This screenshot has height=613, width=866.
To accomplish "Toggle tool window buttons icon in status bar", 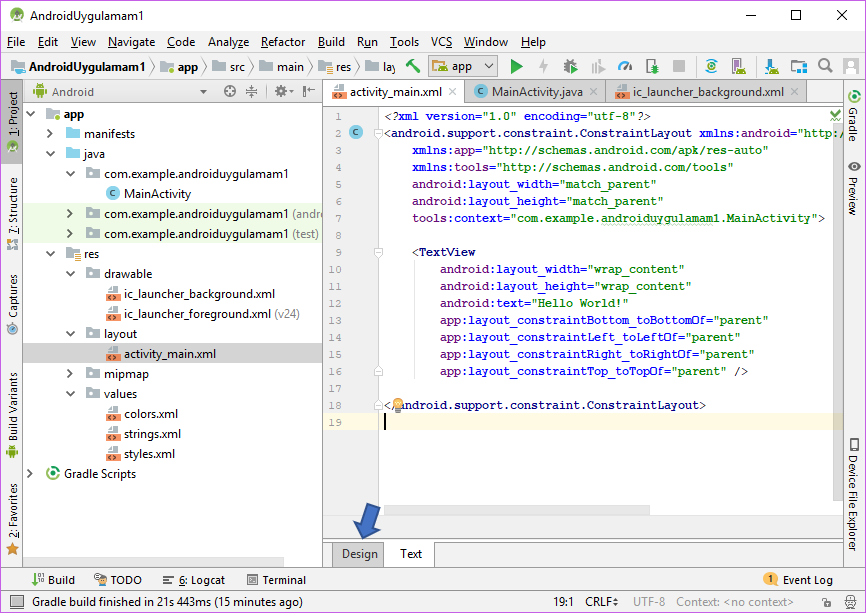I will tap(17, 601).
